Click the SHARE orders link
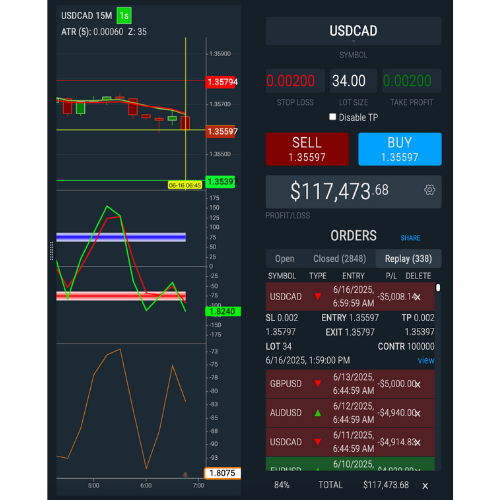500x500 pixels. click(410, 238)
